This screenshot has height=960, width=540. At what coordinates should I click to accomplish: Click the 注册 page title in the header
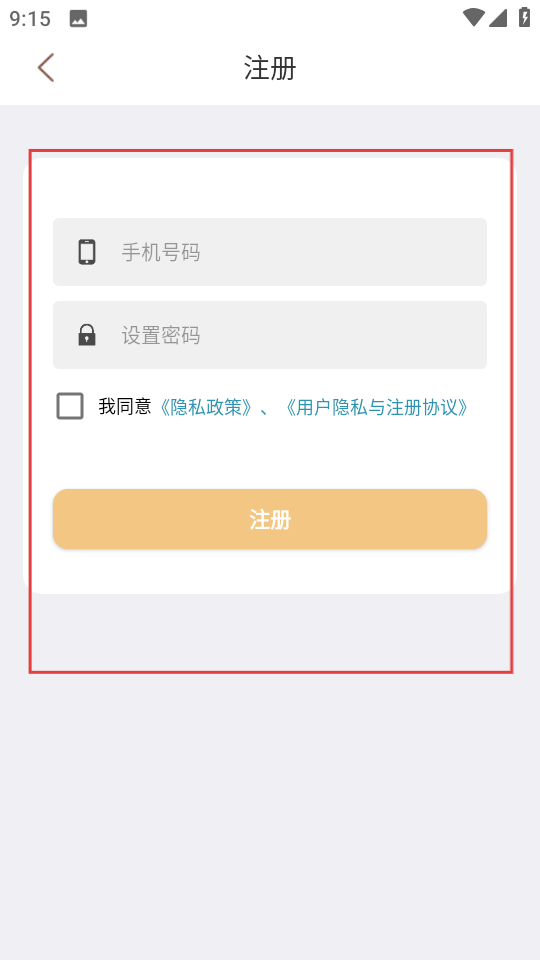click(x=270, y=68)
